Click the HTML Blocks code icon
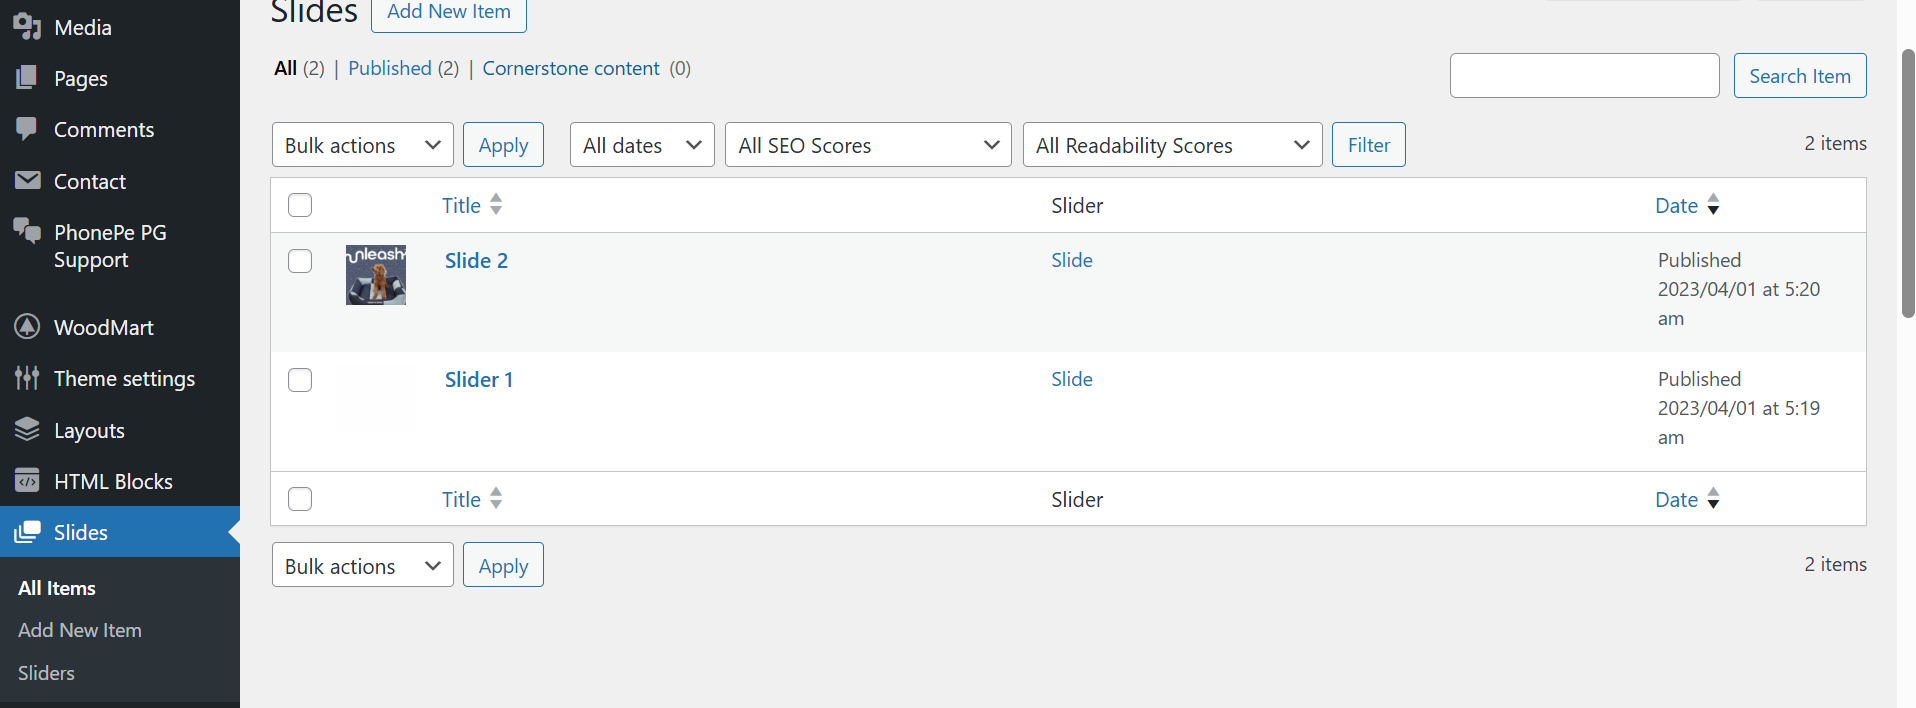1916x708 pixels. [27, 481]
